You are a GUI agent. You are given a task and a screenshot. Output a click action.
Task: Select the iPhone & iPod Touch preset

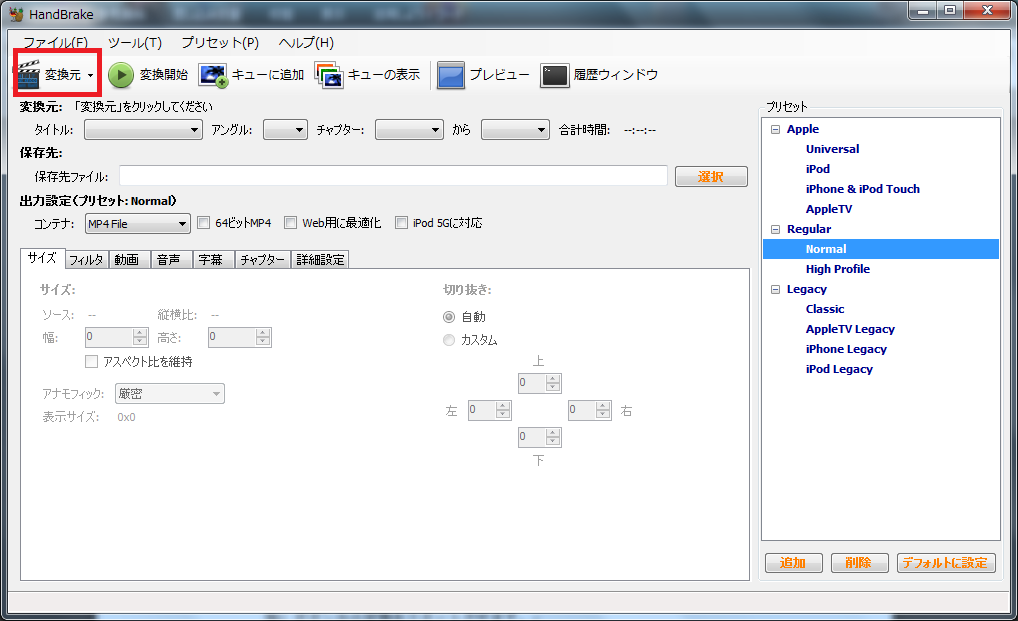[862, 189]
